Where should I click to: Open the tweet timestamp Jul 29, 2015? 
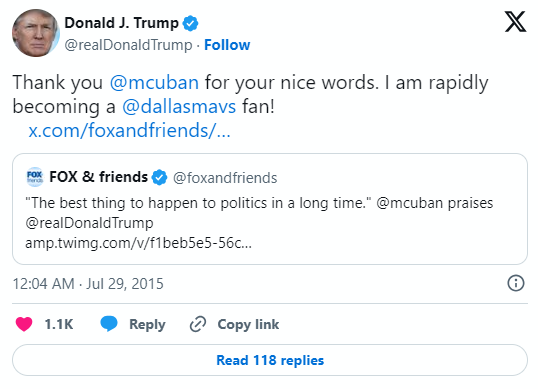(x=88, y=284)
